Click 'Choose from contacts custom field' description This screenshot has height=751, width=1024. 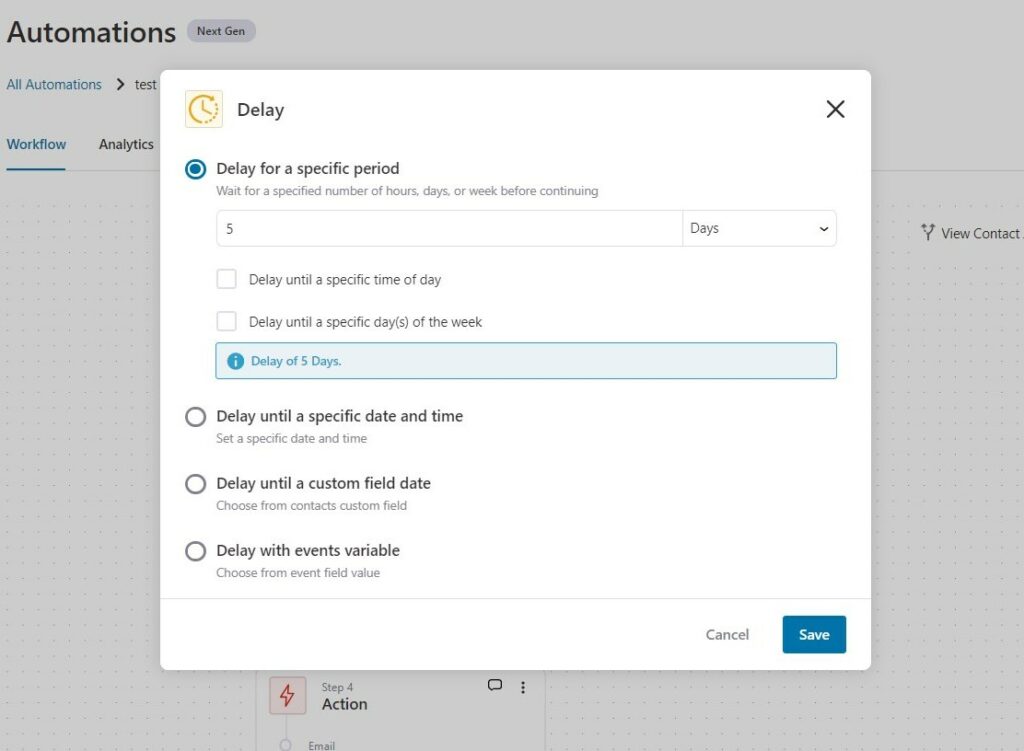pos(312,505)
